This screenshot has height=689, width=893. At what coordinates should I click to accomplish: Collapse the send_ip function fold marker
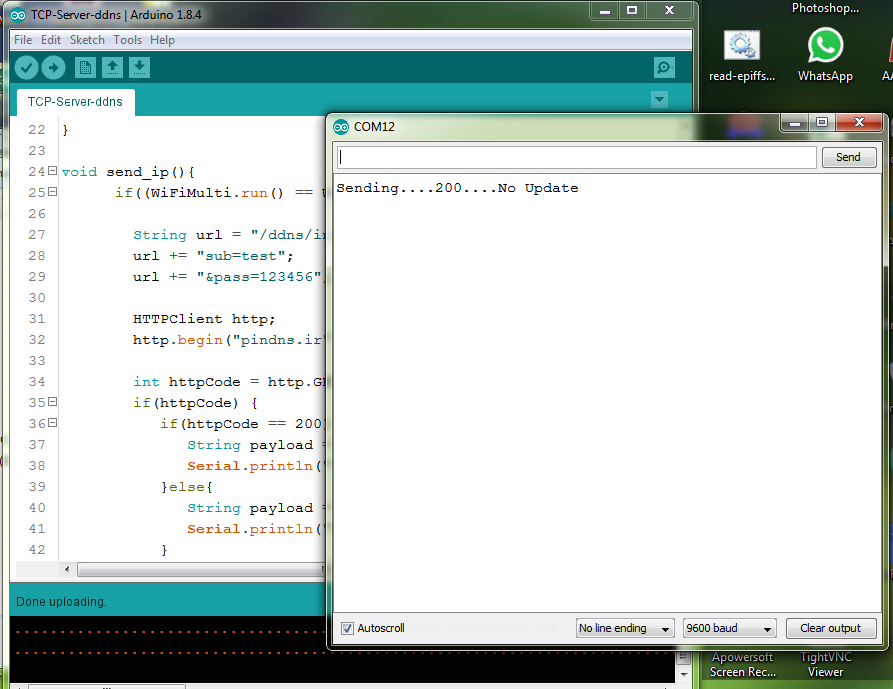coord(52,171)
